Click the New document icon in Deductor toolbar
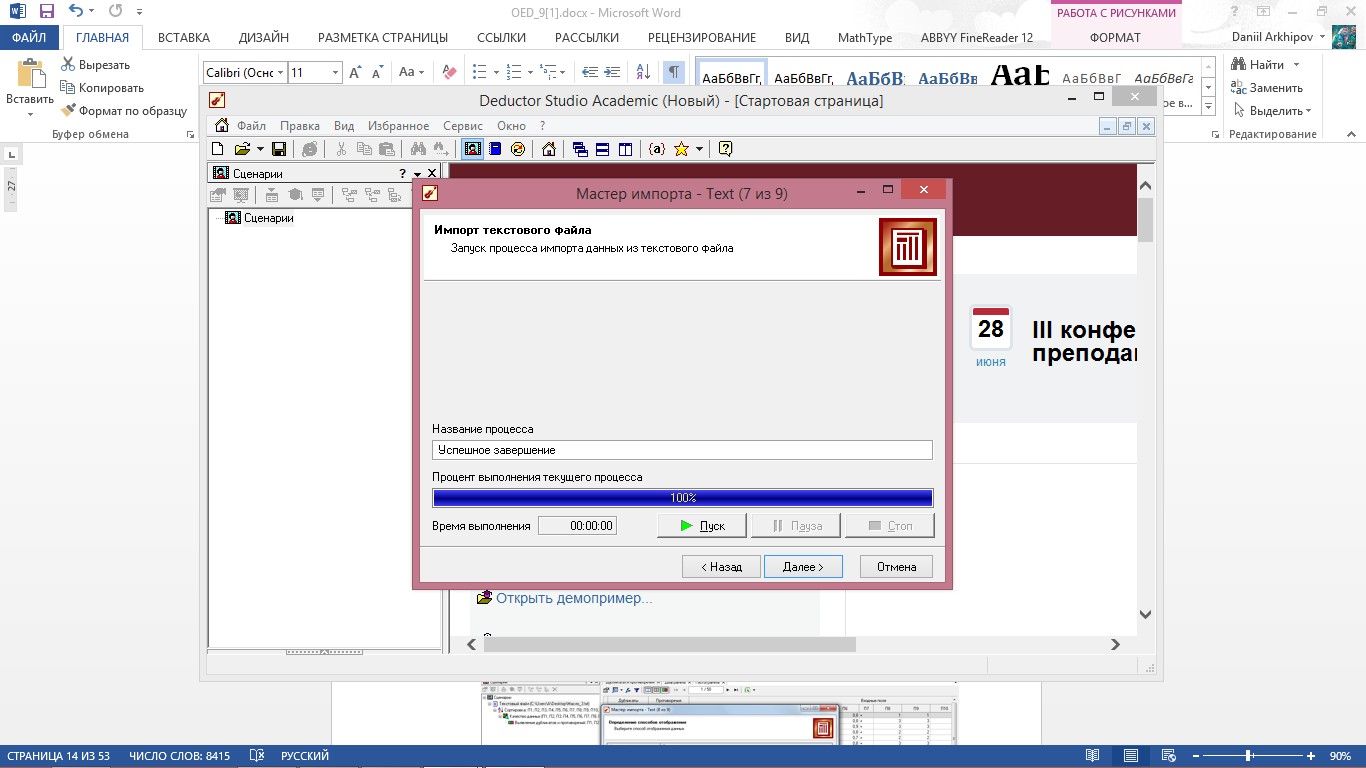The width and height of the screenshot is (1366, 768). click(x=218, y=149)
